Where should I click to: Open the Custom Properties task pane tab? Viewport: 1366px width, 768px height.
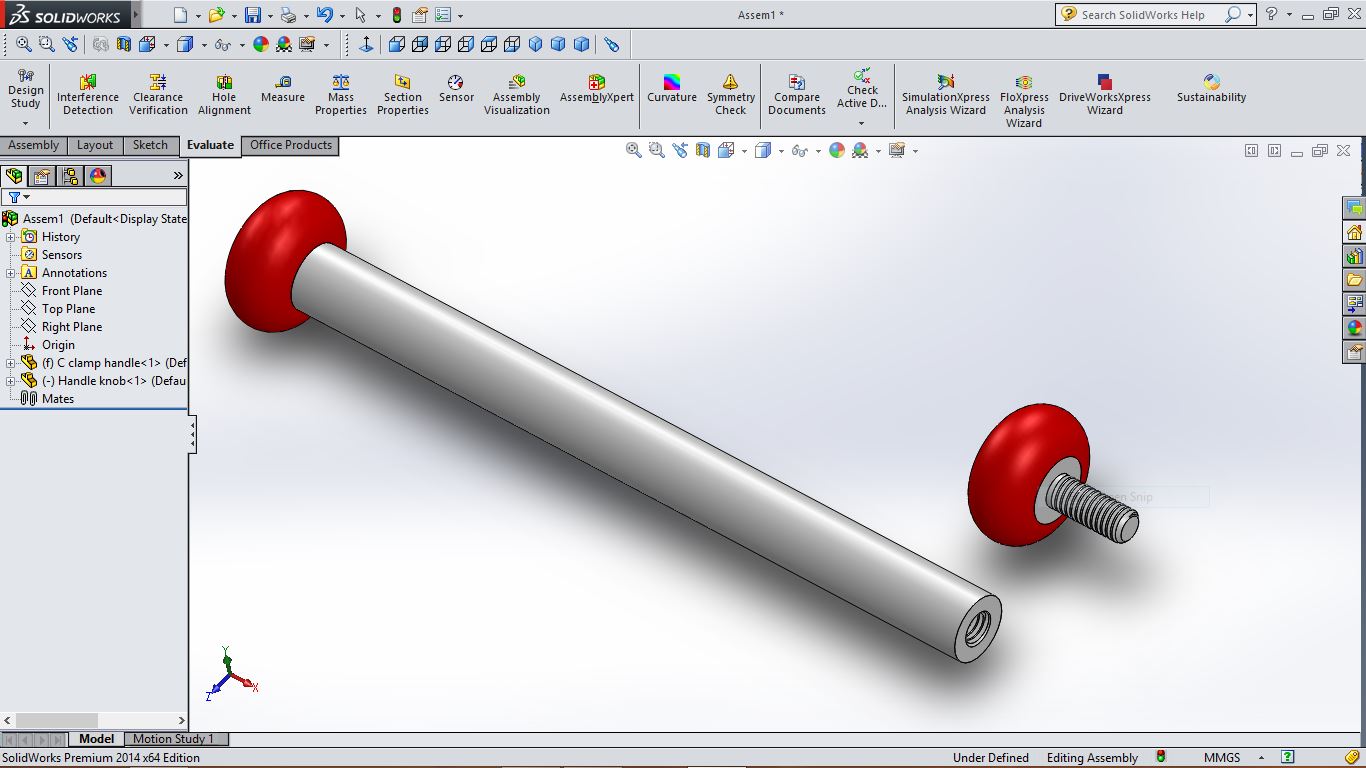coord(1354,352)
